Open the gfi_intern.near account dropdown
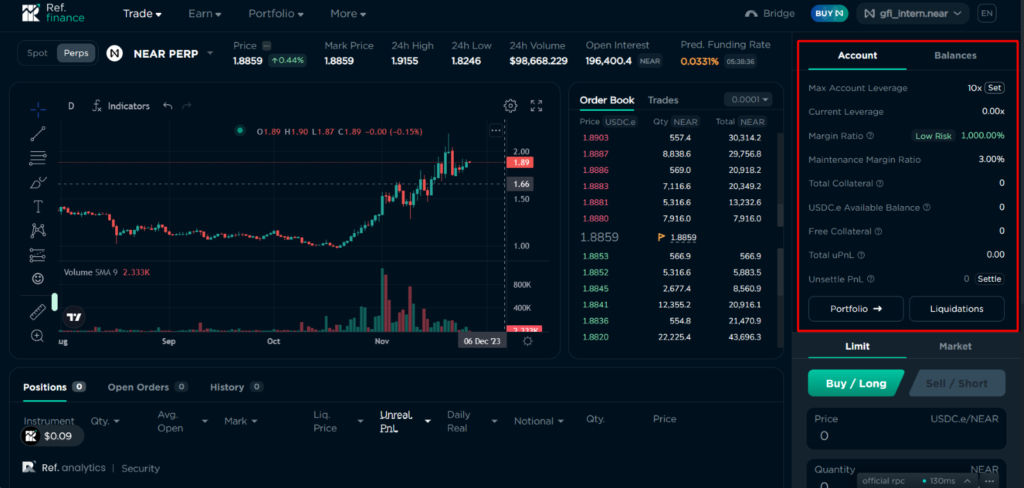The image size is (1024, 488). (915, 13)
